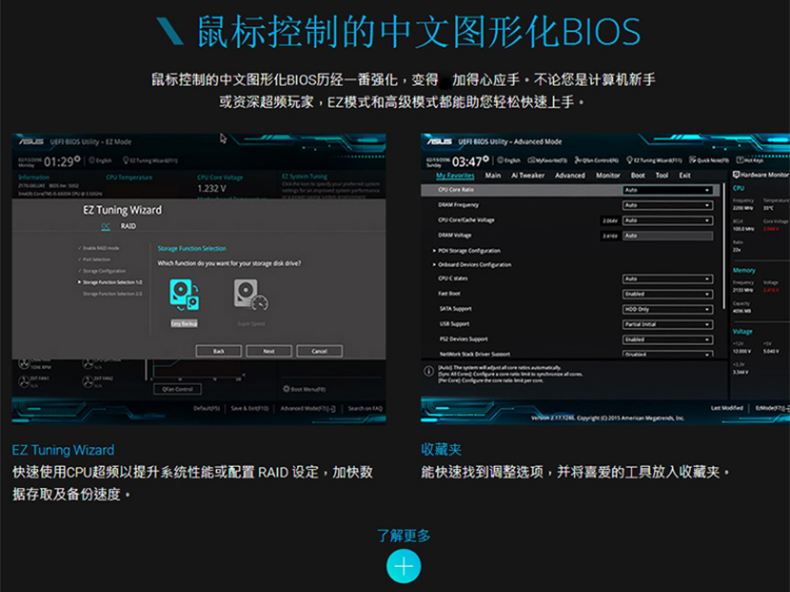
Task: Select the Storage Configuration wizard step
Action: click(102, 271)
